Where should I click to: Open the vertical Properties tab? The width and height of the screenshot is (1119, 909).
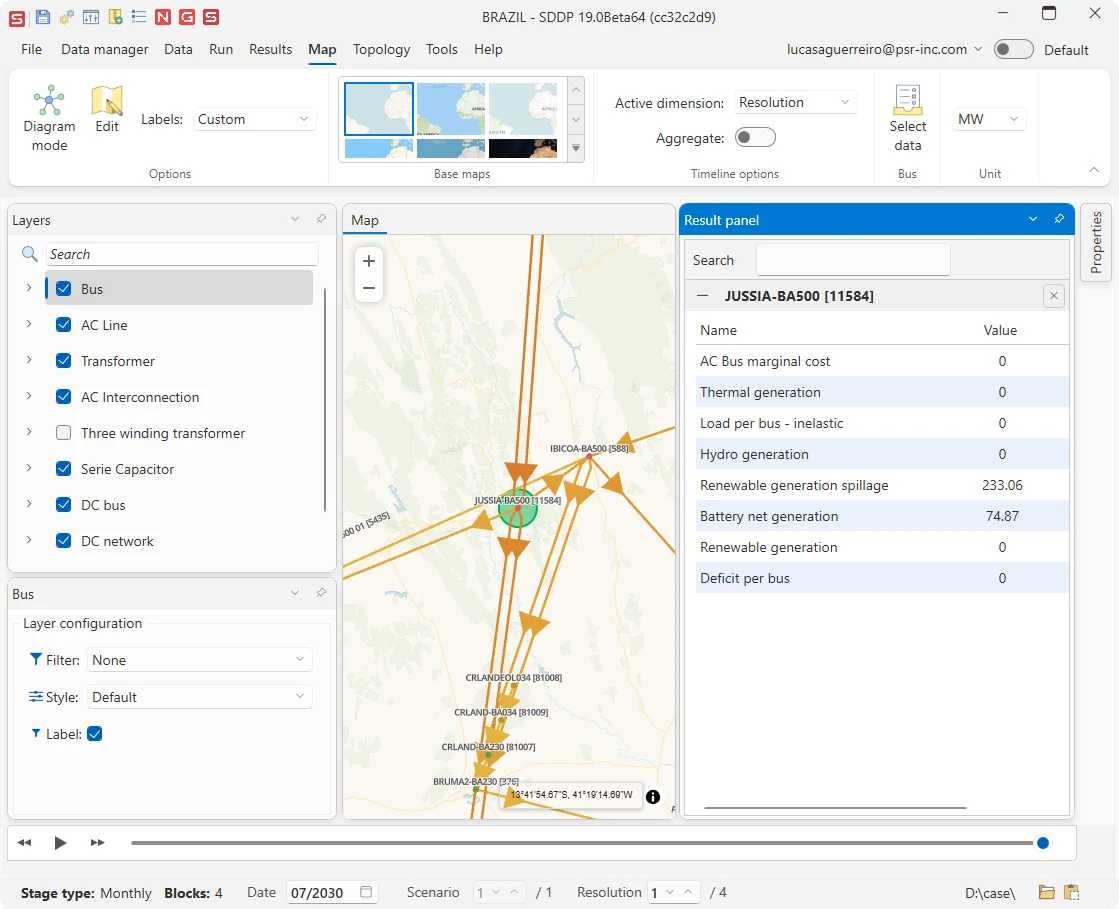pos(1096,243)
